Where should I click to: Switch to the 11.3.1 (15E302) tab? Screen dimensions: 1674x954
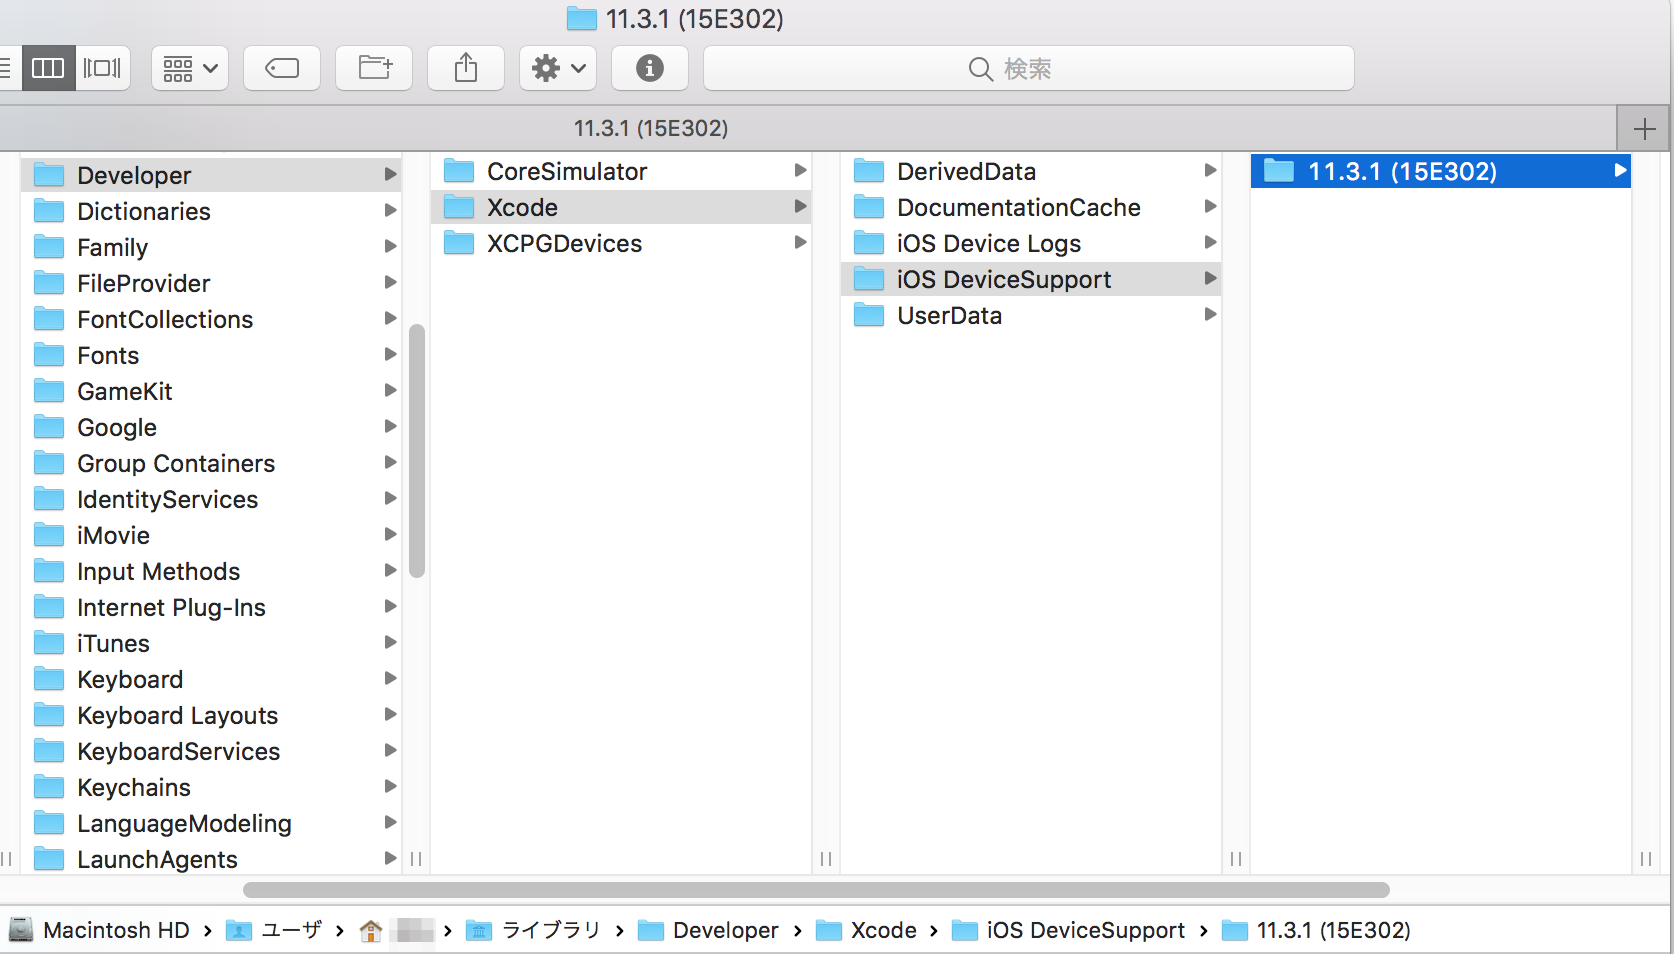652,128
